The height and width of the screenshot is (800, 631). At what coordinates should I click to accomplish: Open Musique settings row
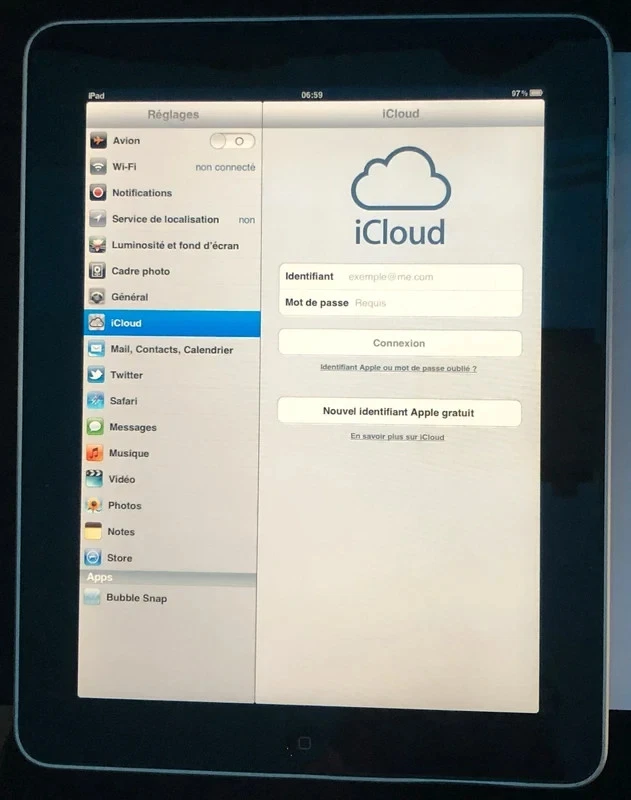(x=171, y=453)
